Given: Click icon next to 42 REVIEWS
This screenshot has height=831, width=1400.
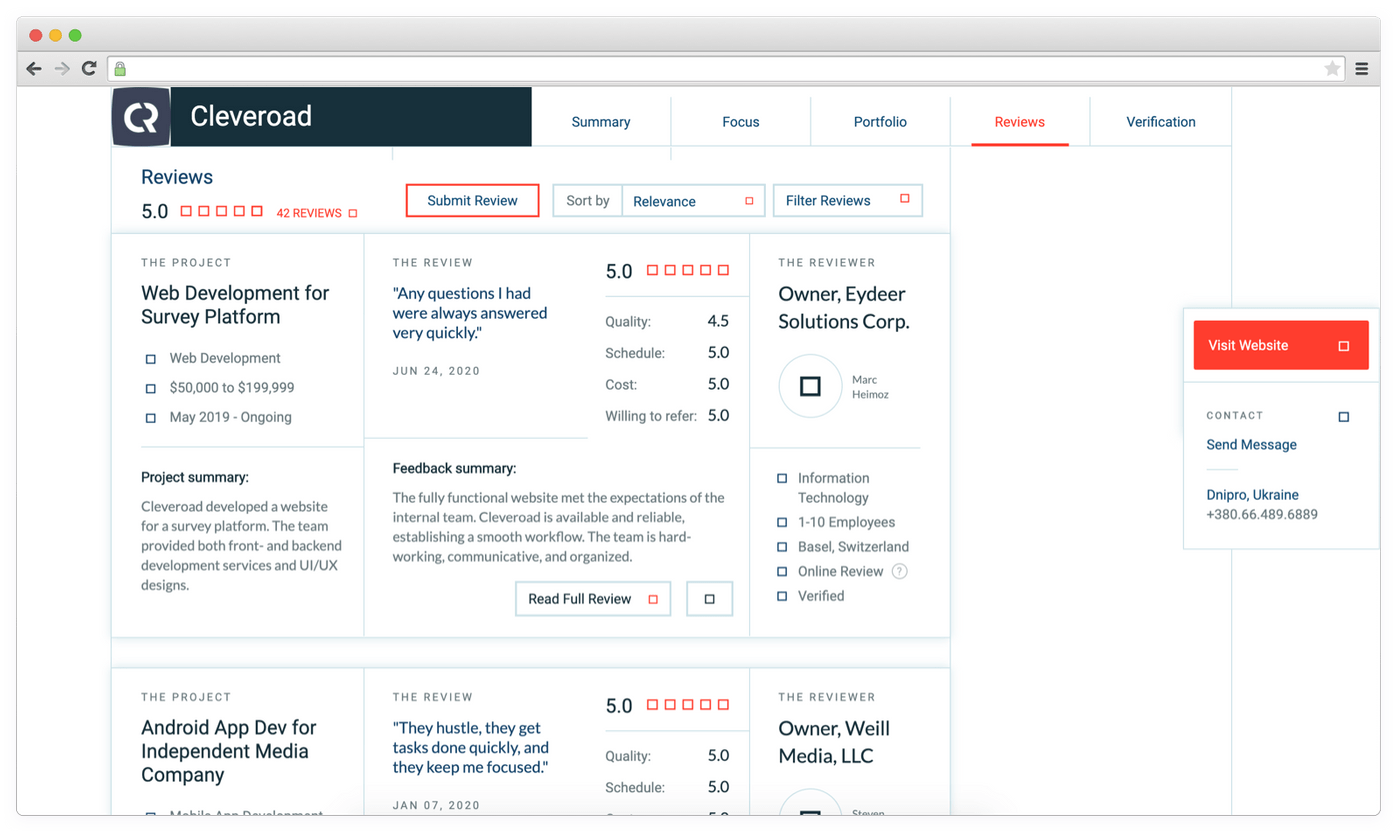Looking at the screenshot, I should (x=353, y=213).
